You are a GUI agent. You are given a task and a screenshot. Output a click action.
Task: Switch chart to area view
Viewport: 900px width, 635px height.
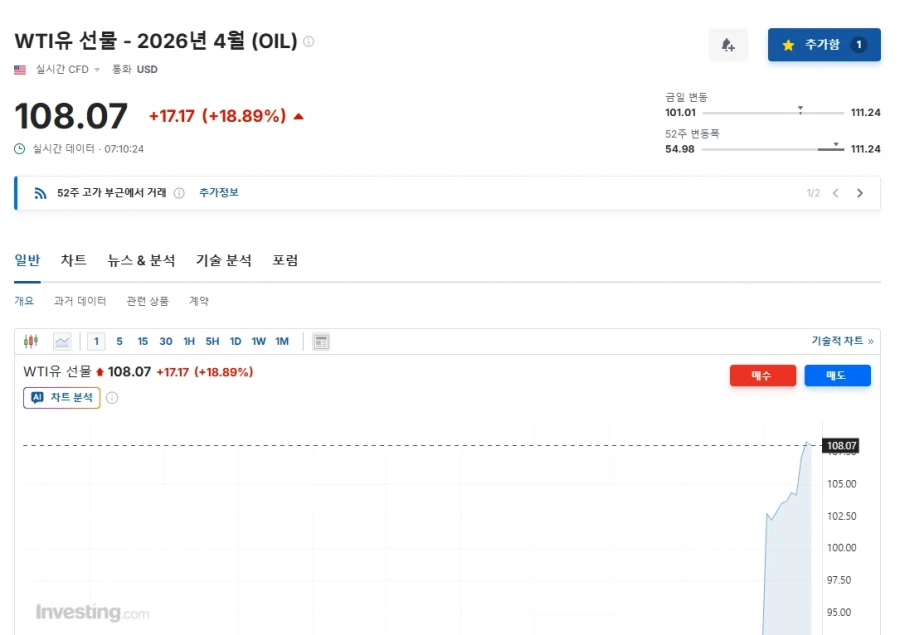tap(62, 342)
